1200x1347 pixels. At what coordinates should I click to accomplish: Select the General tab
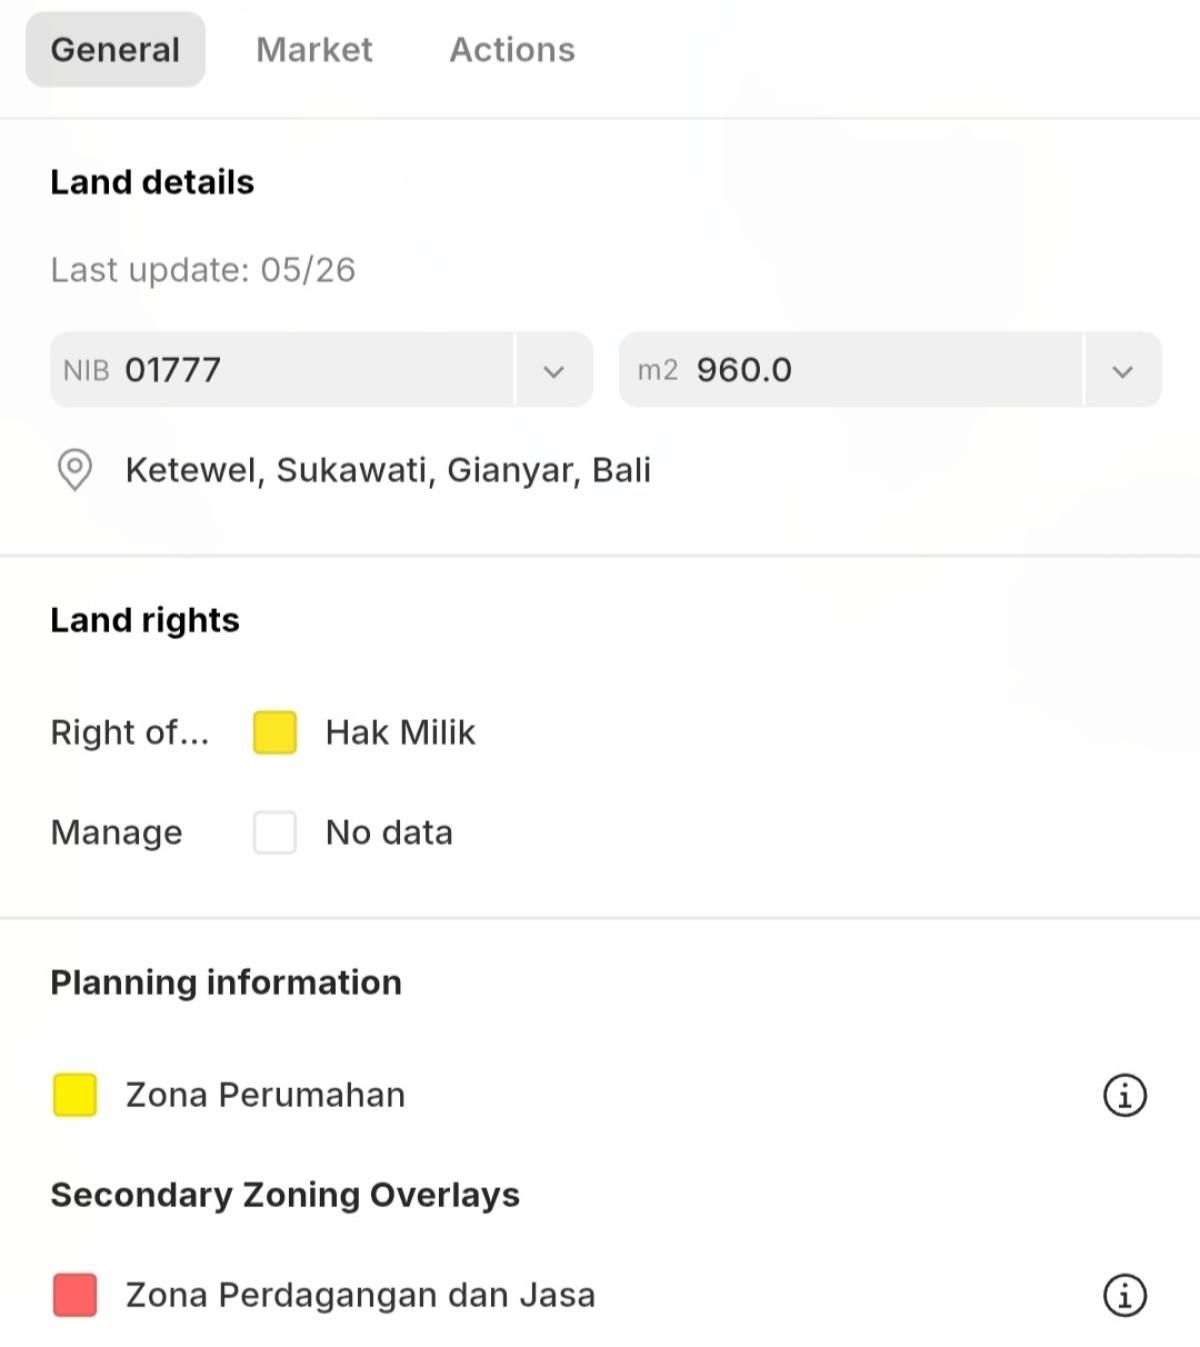[x=115, y=50]
